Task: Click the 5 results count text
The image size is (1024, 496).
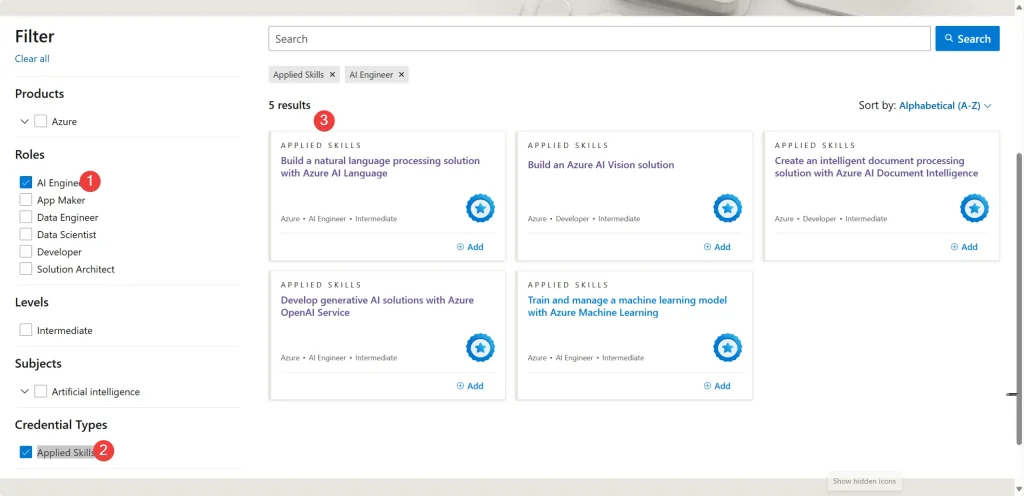Action: coord(289,104)
